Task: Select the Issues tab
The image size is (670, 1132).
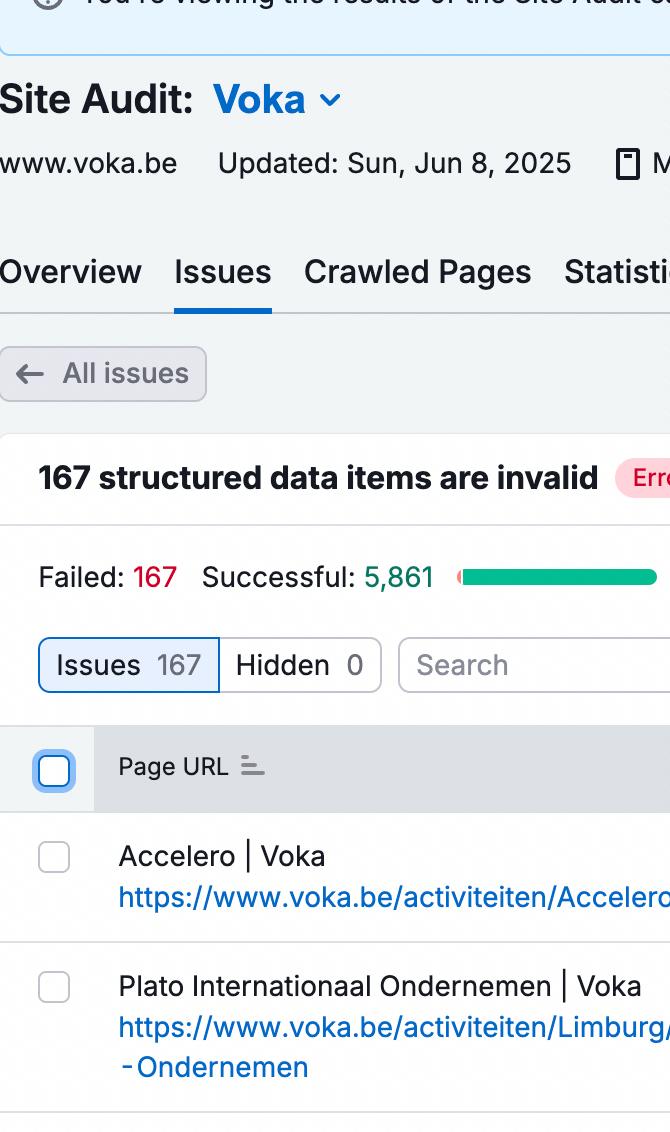Action: (x=222, y=272)
